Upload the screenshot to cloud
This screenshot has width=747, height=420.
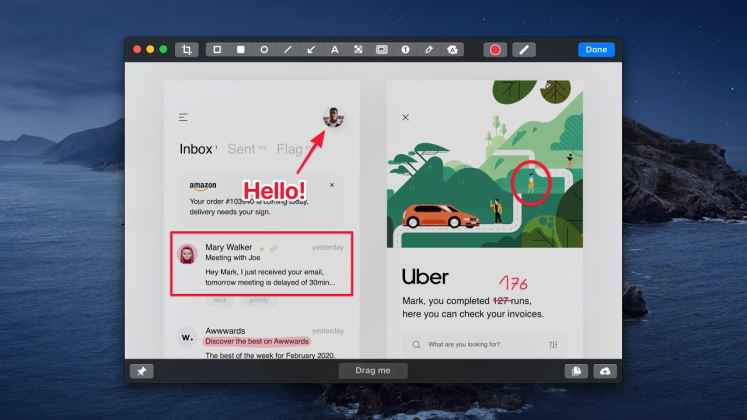(x=605, y=371)
